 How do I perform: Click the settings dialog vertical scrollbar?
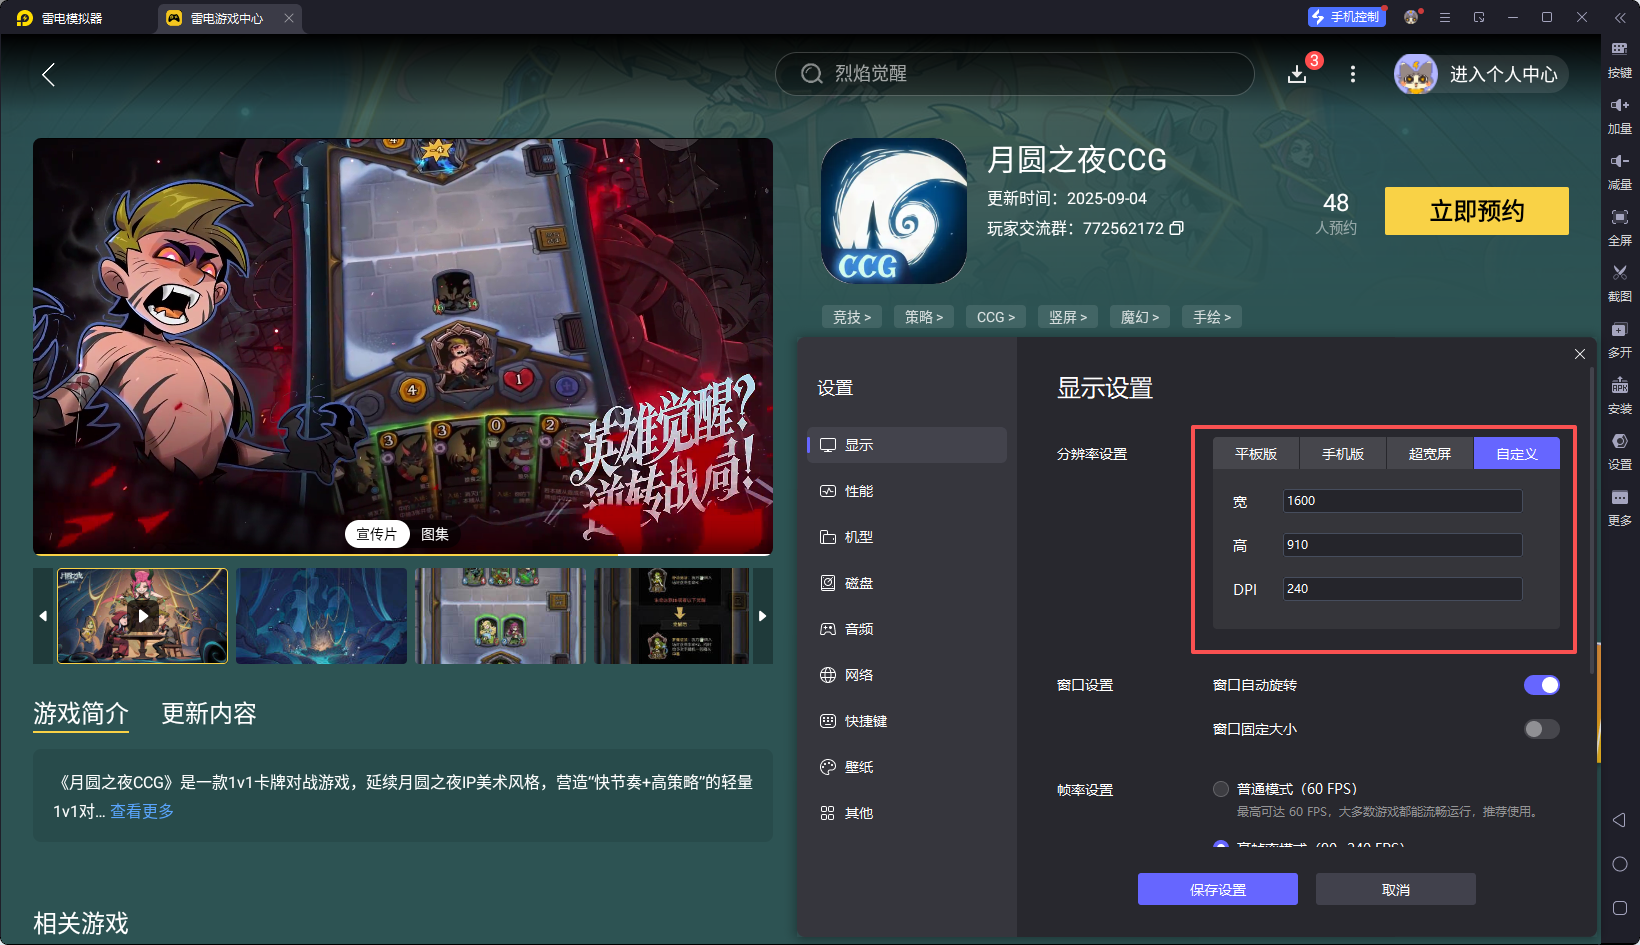pos(1590,520)
